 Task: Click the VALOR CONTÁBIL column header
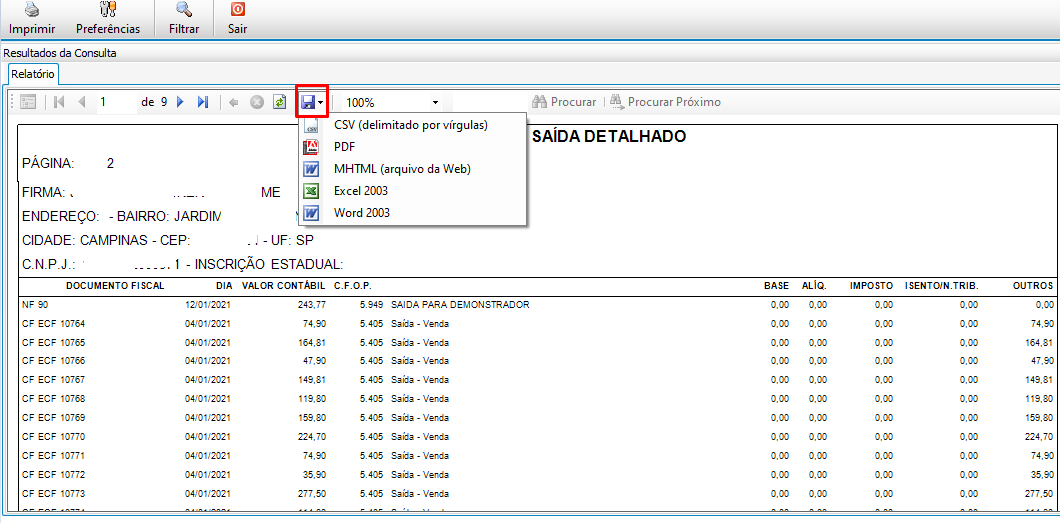tap(284, 286)
